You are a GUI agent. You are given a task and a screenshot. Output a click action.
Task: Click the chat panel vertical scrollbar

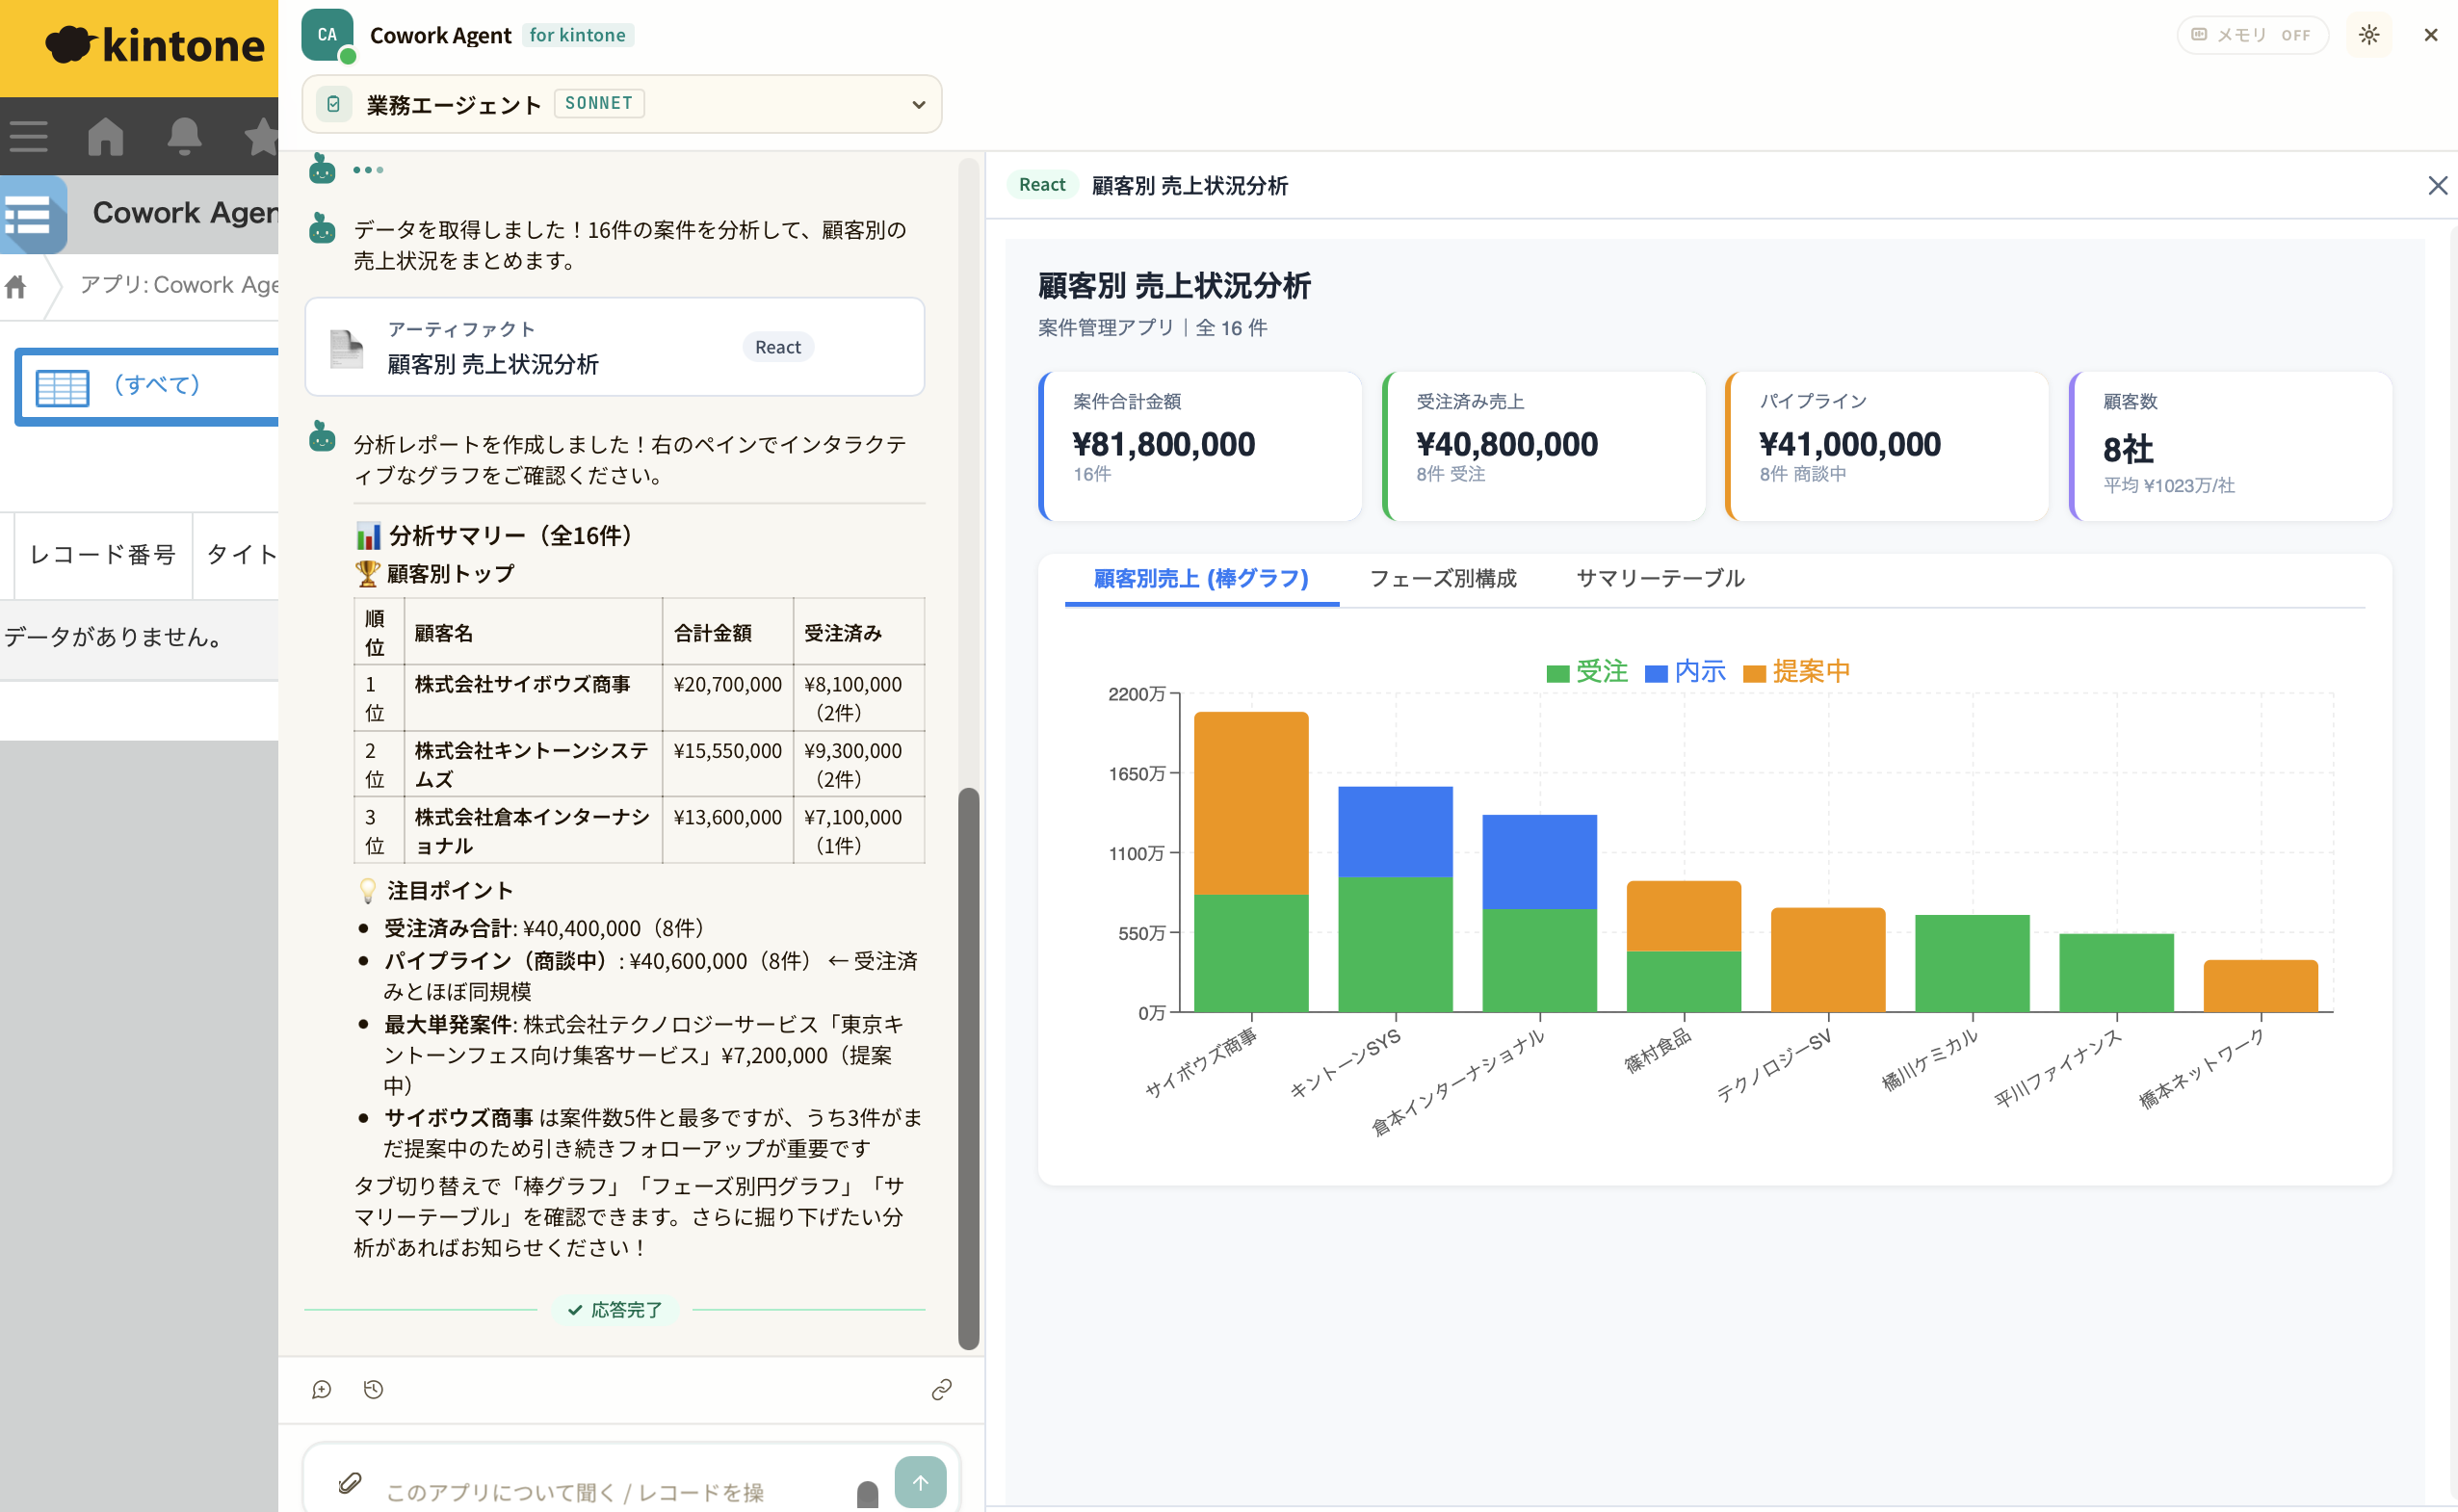[967, 1068]
